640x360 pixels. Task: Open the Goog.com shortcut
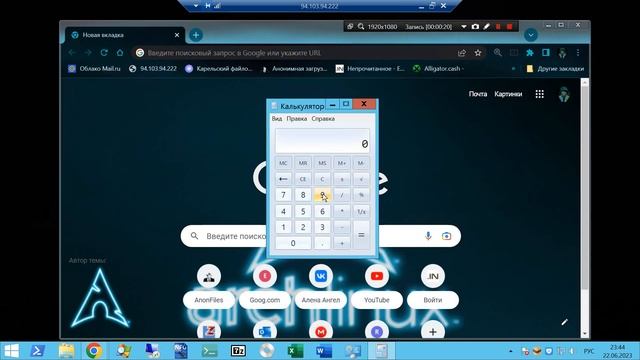coord(265,286)
